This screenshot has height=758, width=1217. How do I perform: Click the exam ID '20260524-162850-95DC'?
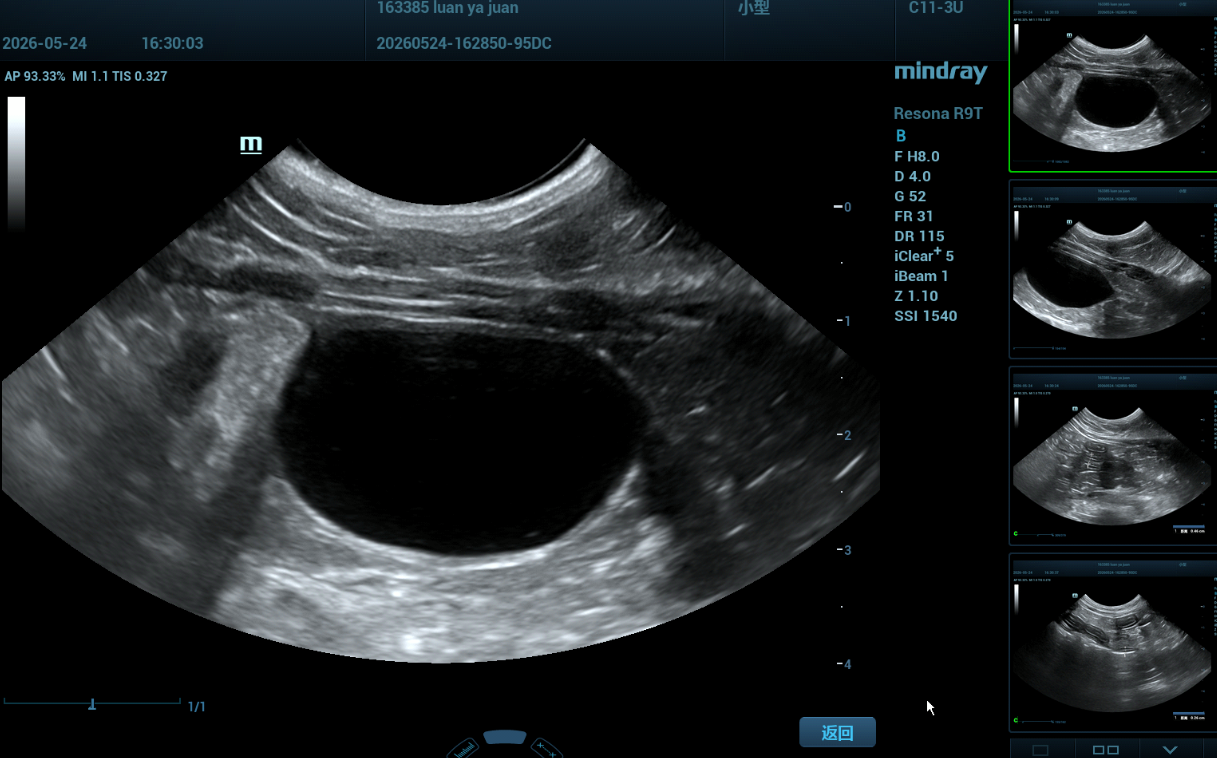[x=464, y=44]
